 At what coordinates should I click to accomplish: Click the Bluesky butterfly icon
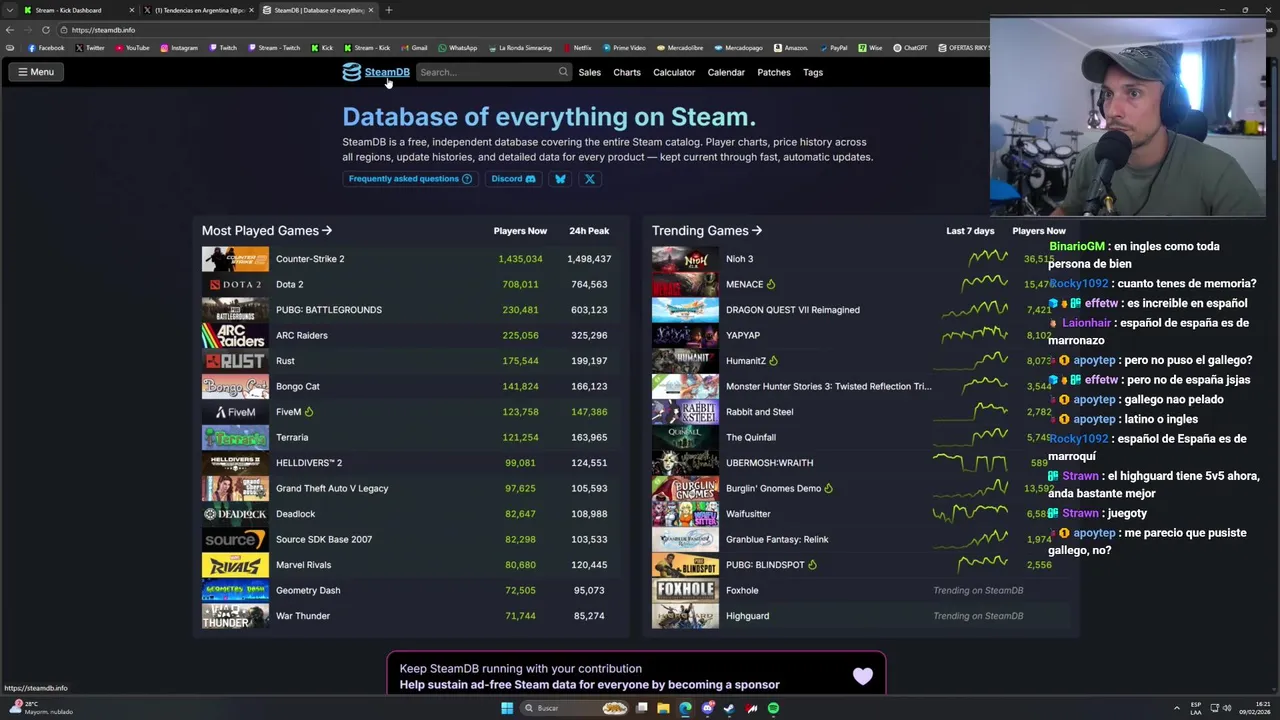(x=560, y=179)
